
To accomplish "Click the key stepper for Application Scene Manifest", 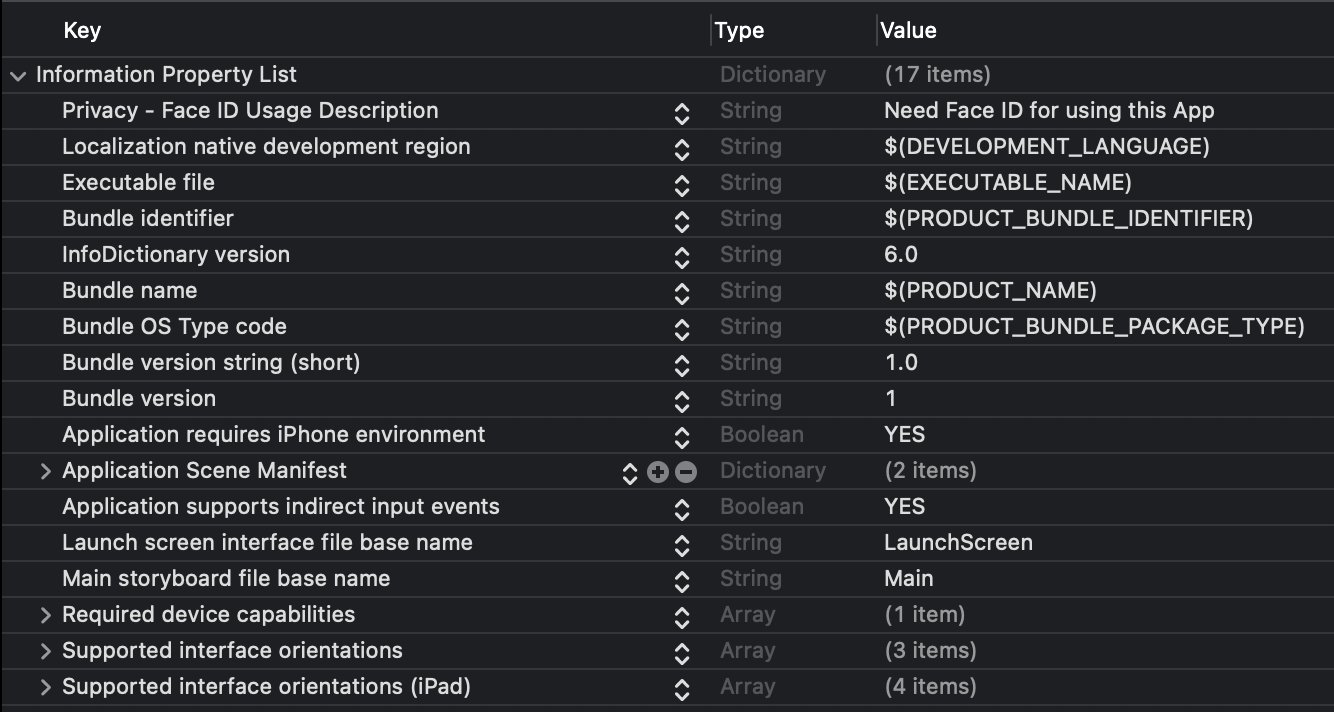I will pos(629,472).
